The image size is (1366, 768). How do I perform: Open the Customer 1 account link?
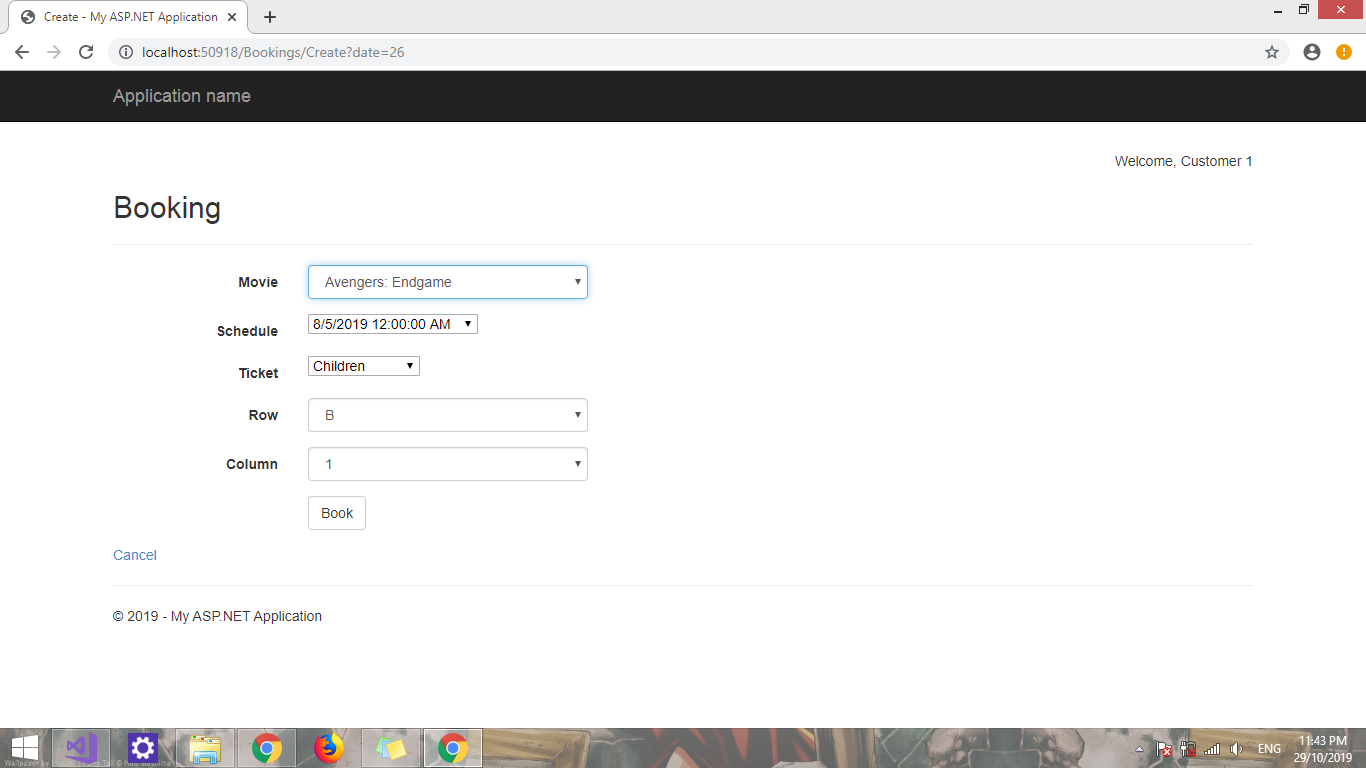pos(1217,161)
